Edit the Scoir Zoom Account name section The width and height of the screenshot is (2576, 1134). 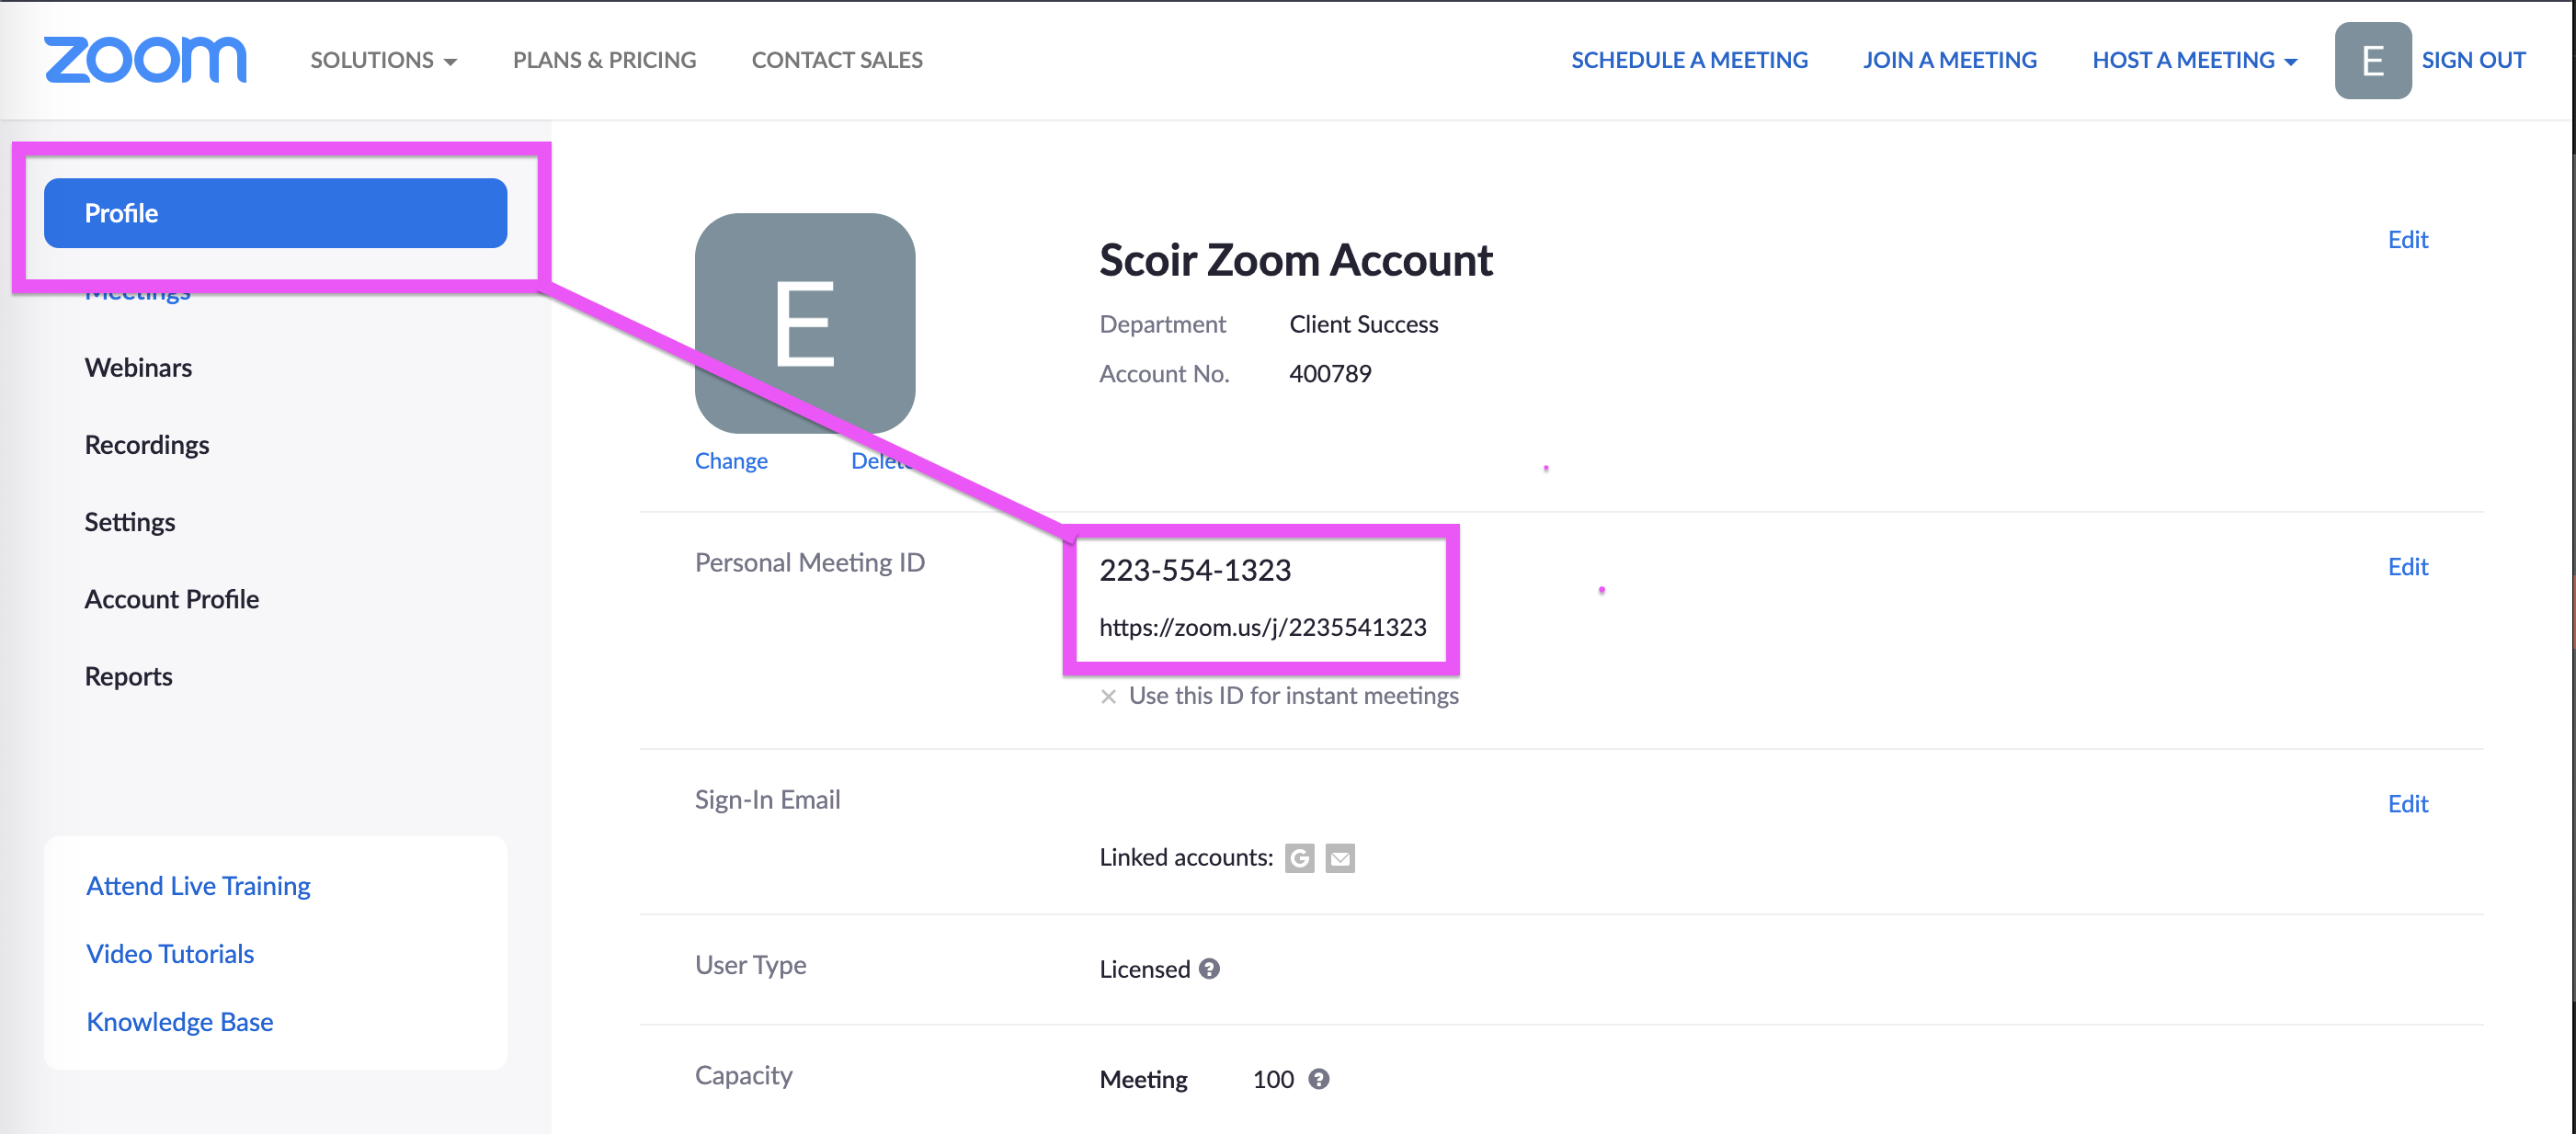(x=2408, y=240)
